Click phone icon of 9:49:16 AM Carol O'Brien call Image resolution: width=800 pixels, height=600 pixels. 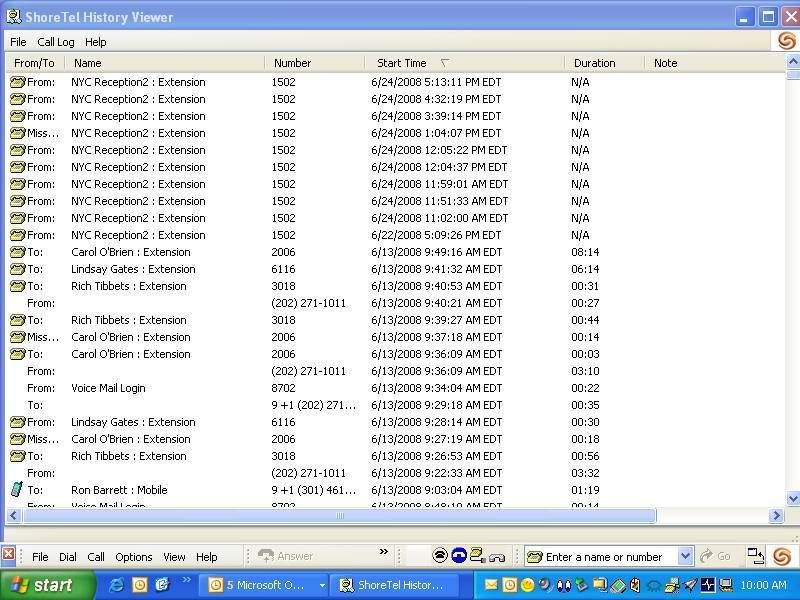[x=17, y=252]
